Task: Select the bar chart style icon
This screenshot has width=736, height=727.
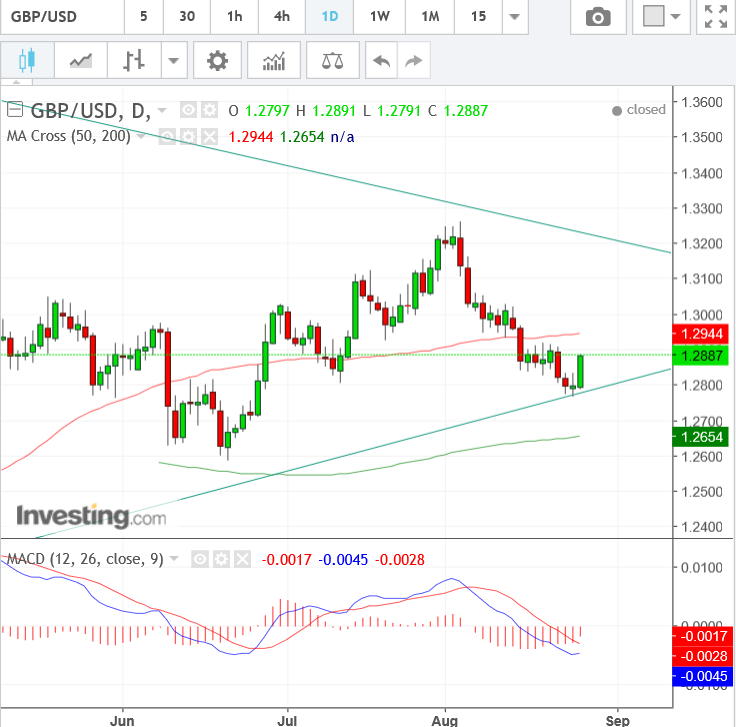Action: pyautogui.click(x=134, y=61)
